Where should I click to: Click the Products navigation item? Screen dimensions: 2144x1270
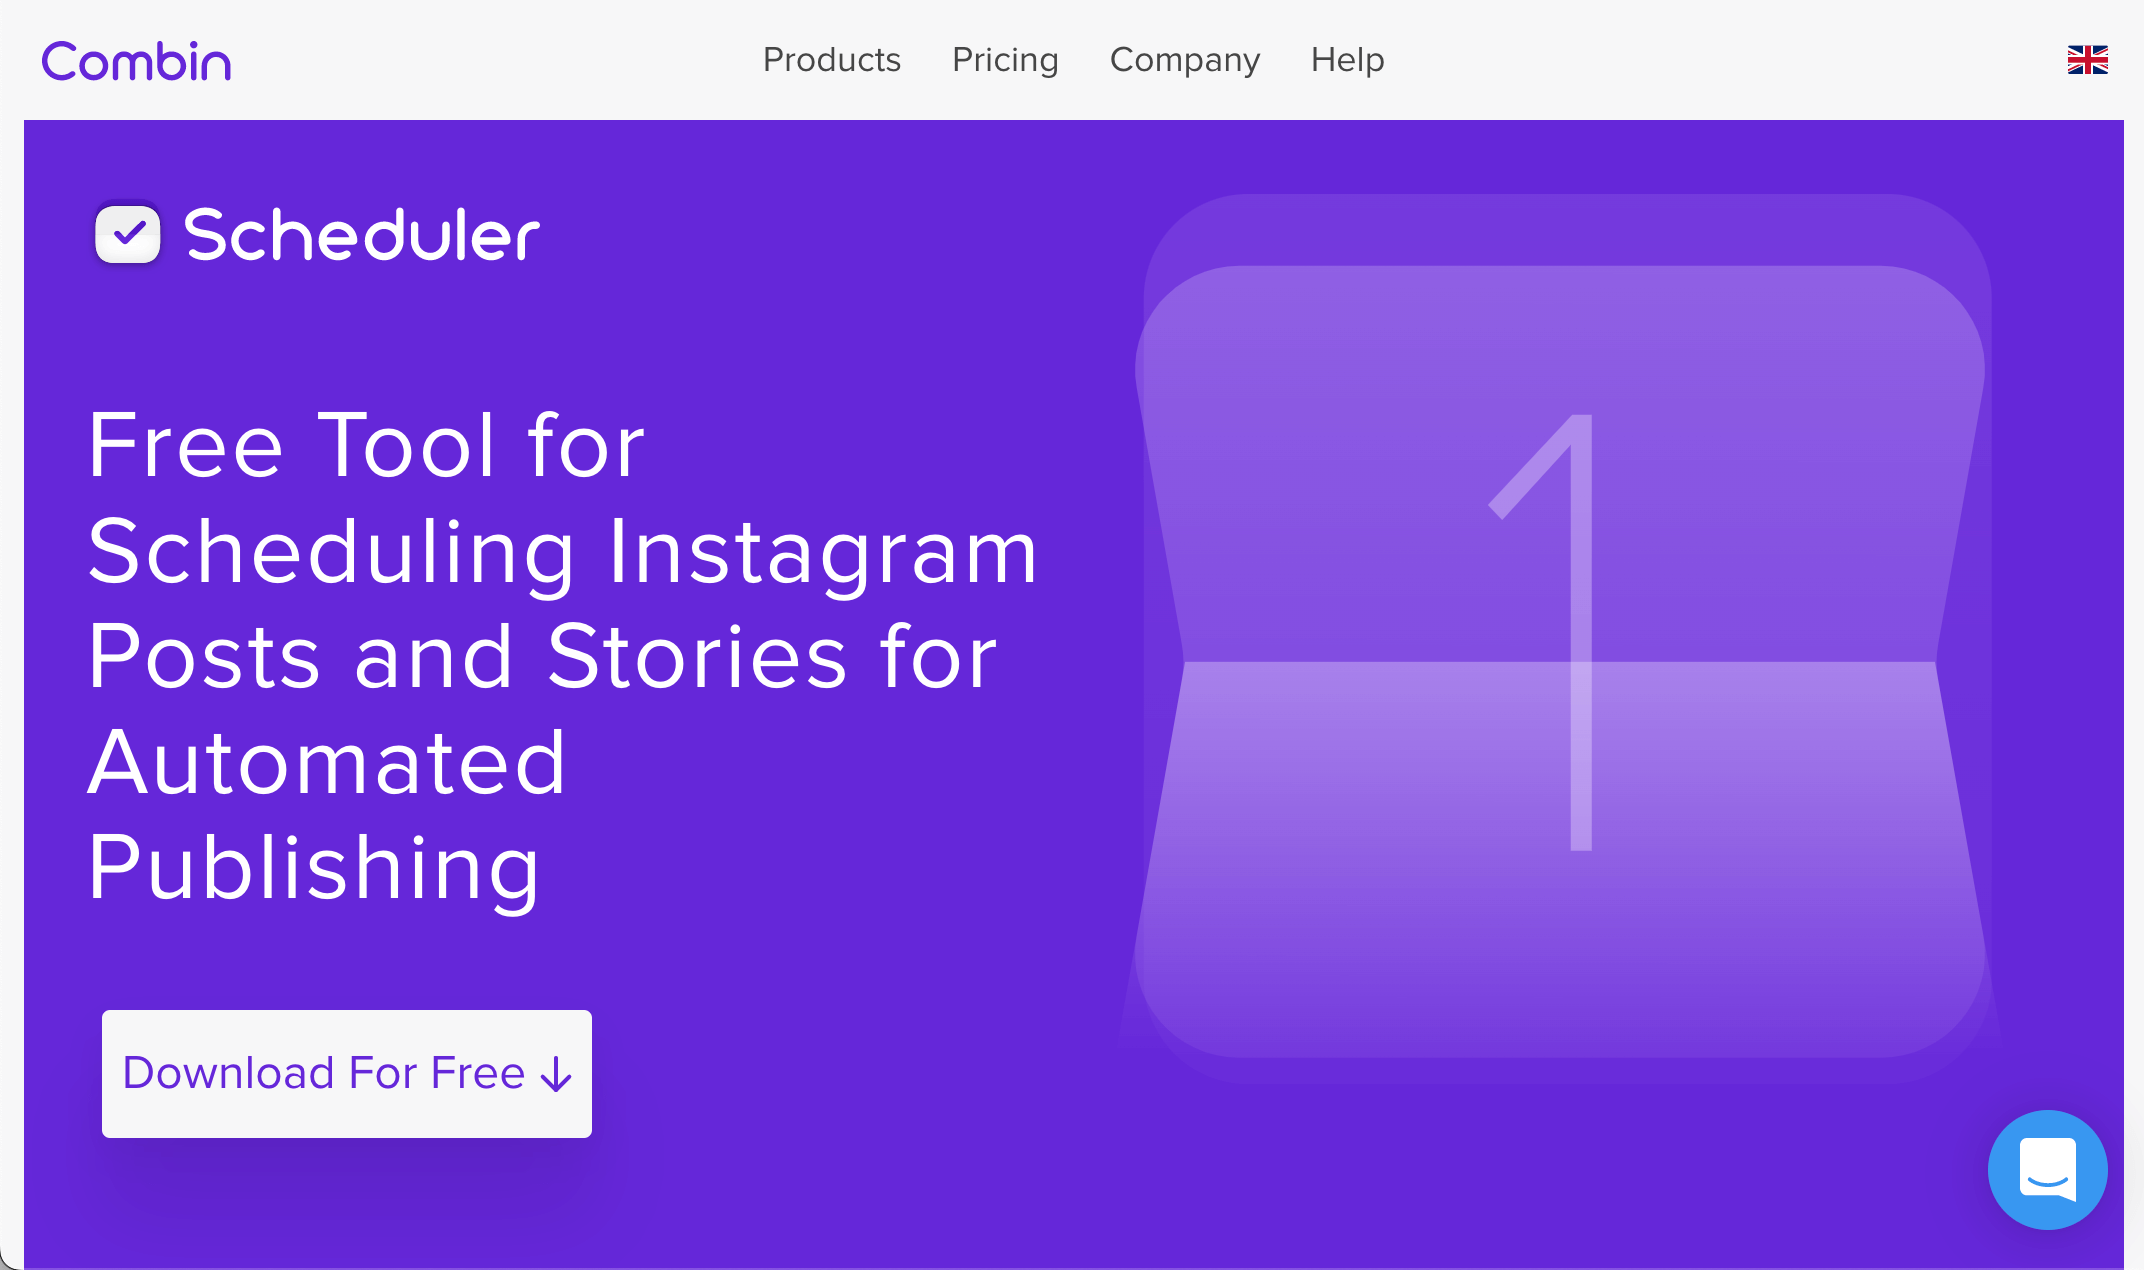click(831, 61)
